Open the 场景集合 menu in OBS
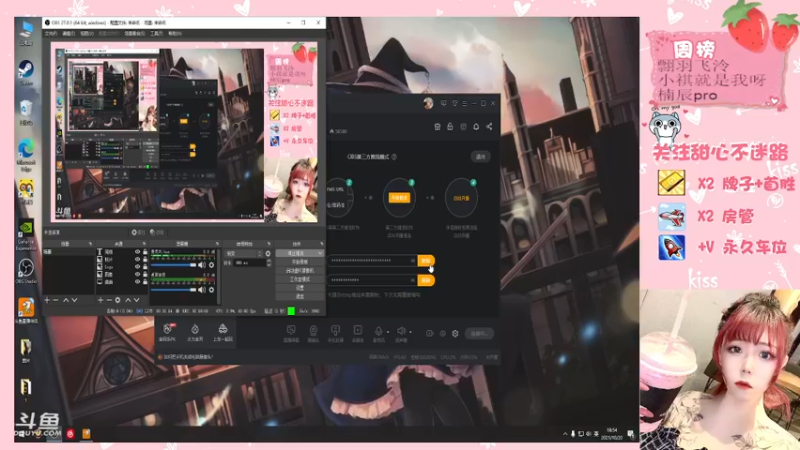This screenshot has width=800, height=450. [135, 34]
